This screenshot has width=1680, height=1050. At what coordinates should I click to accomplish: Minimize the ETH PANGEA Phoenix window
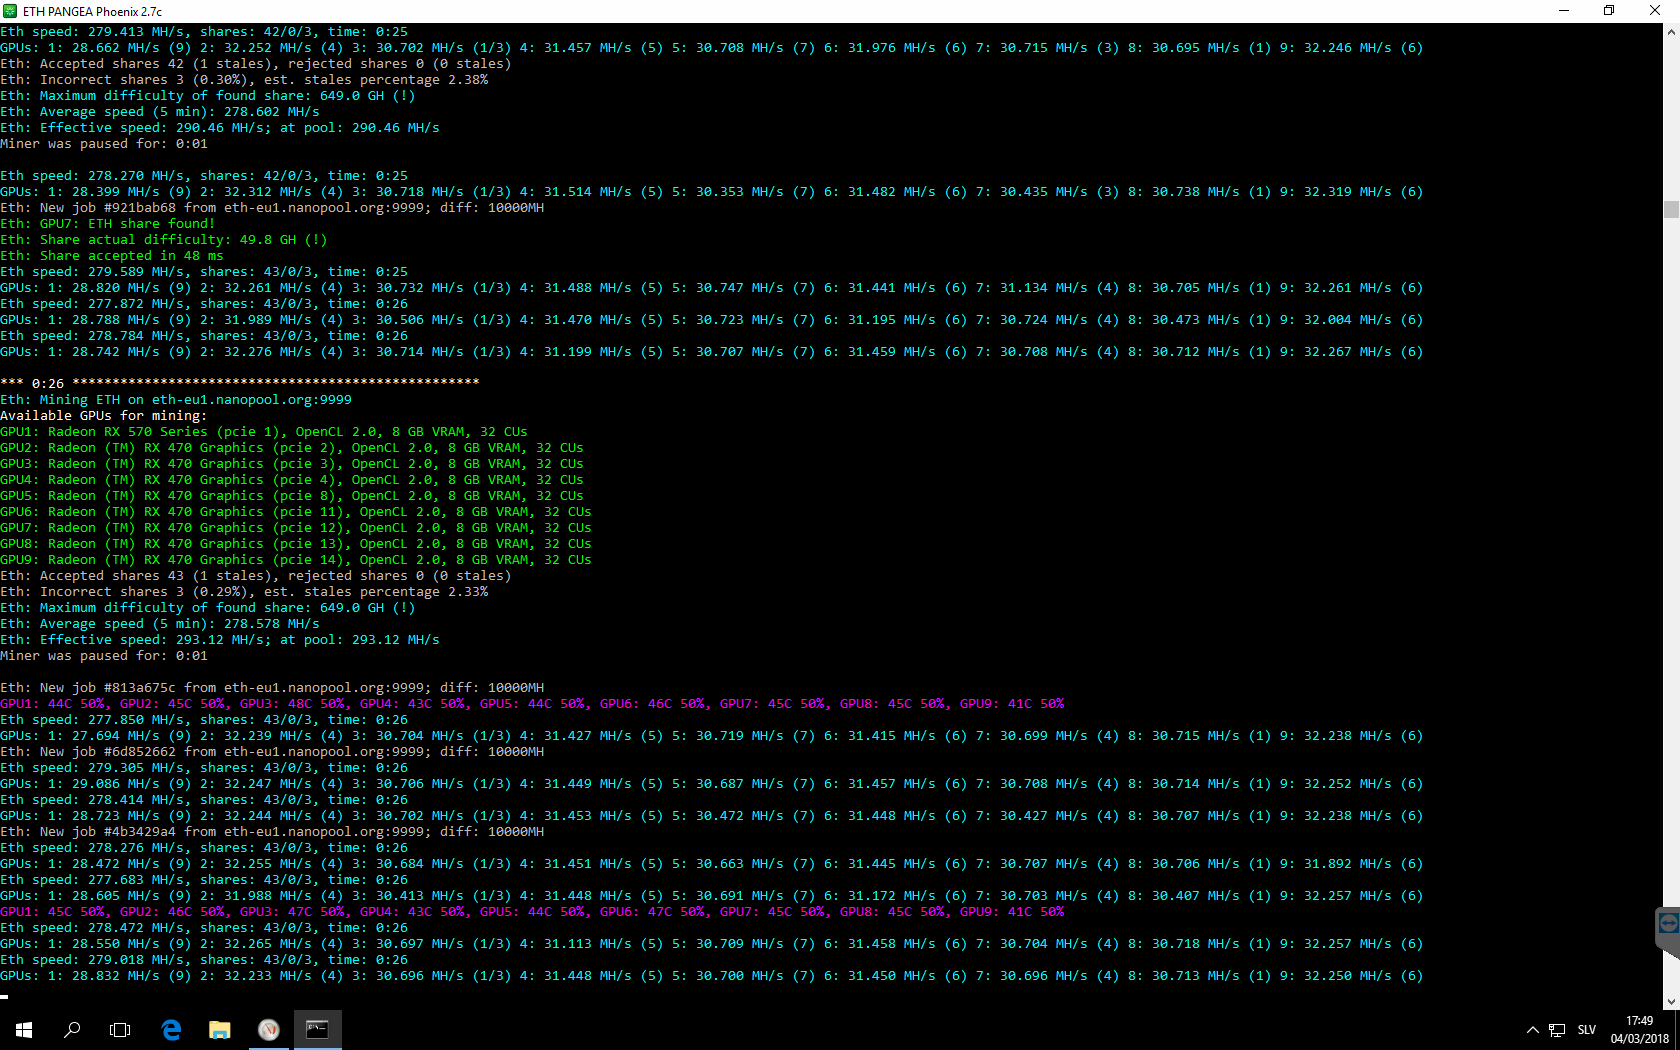coord(1564,11)
